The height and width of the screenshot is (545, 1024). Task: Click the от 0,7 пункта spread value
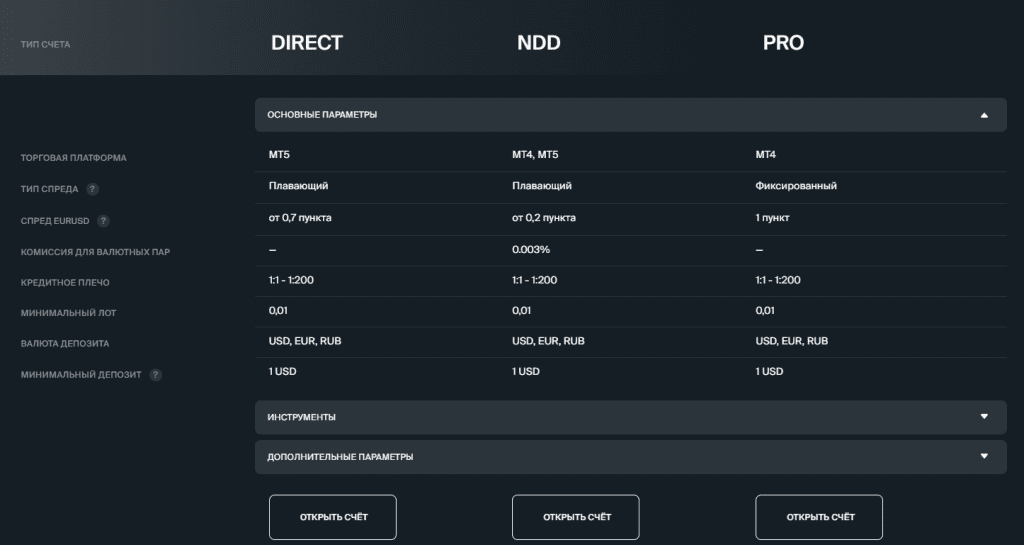click(x=299, y=217)
